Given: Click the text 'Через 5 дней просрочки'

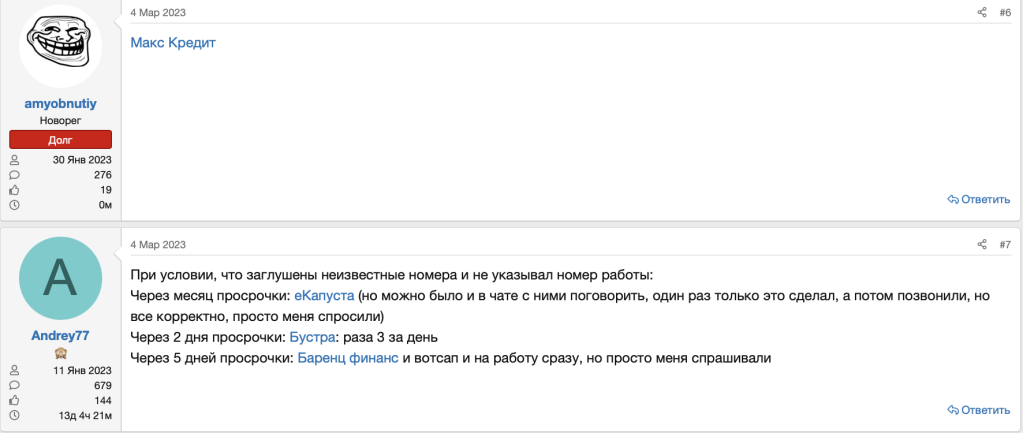Looking at the screenshot, I should 211,358.
